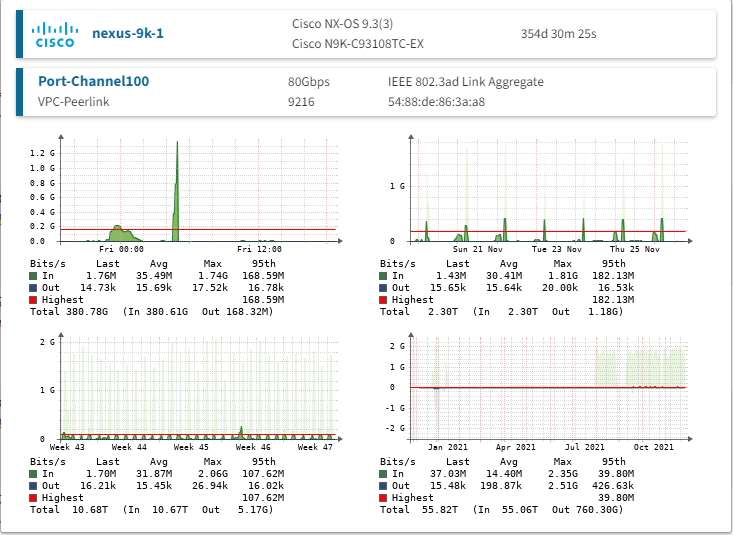The width and height of the screenshot is (733, 535).
Task: Click the 1.74G max In value
Action: click(213, 276)
